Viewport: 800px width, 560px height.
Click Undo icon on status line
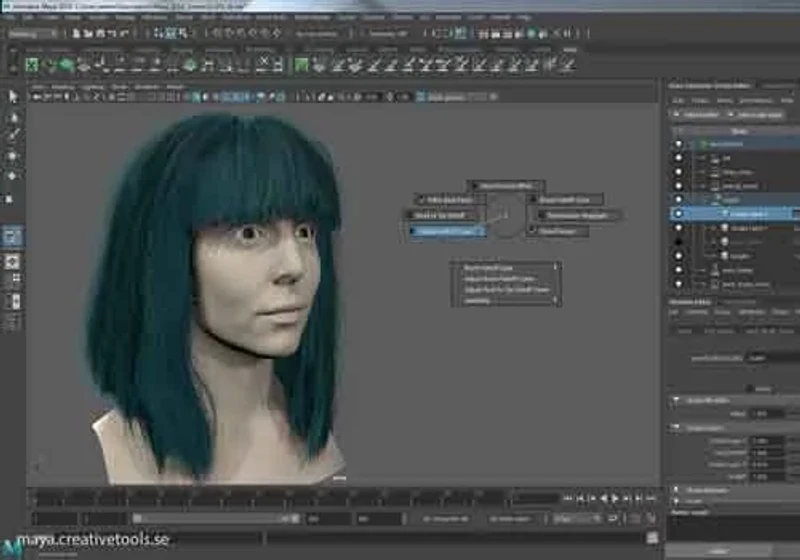point(112,34)
